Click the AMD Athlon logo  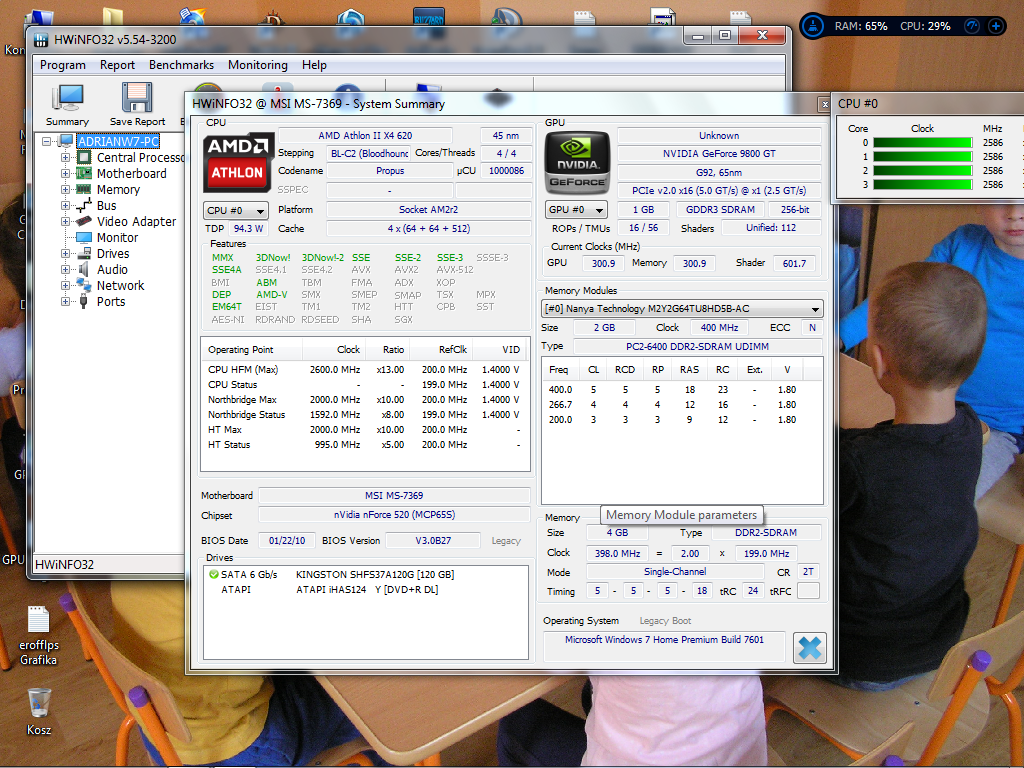pyautogui.click(x=238, y=163)
